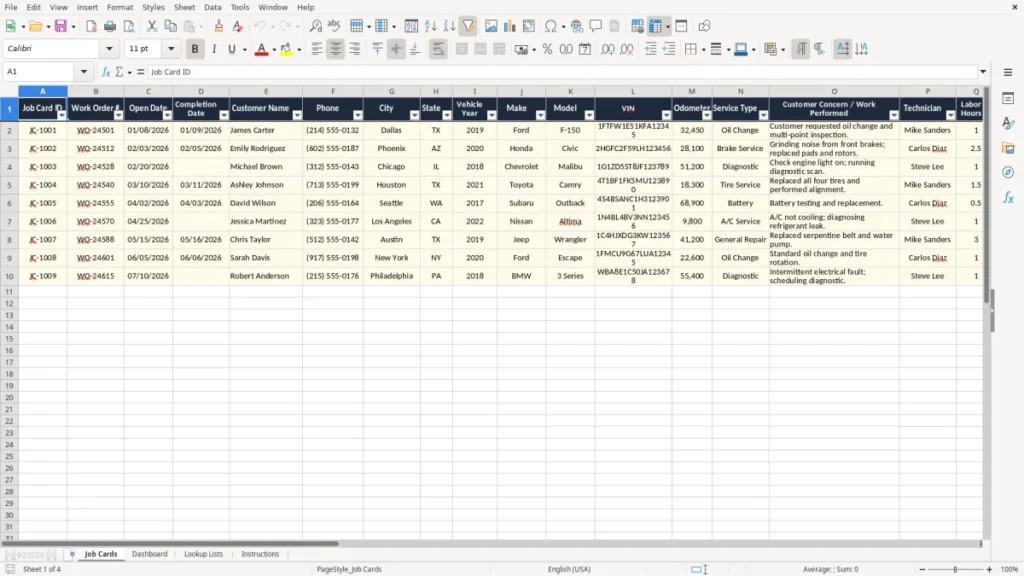Open Function Wizard fx icon
Screen dimensions: 1024x576
point(106,72)
